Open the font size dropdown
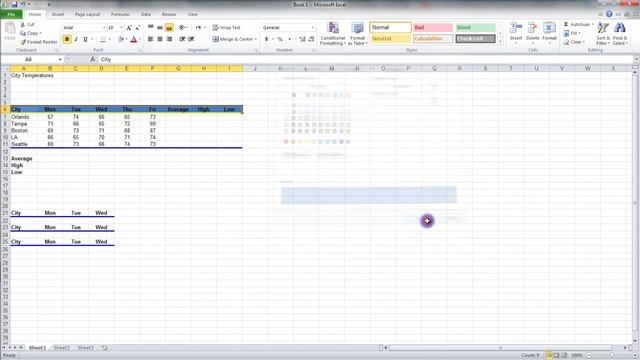The height and width of the screenshot is (360, 640). click(121, 28)
